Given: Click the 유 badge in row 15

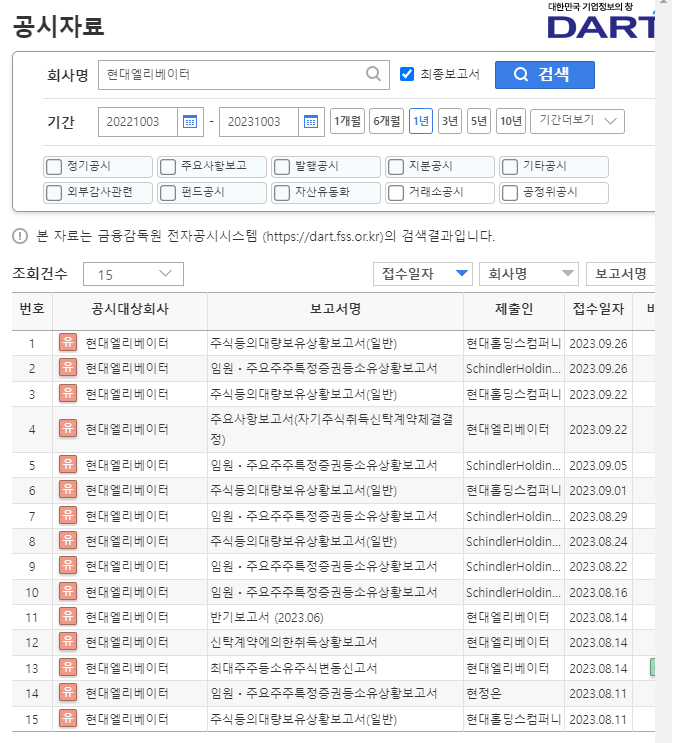Looking at the screenshot, I should pyautogui.click(x=68, y=718).
